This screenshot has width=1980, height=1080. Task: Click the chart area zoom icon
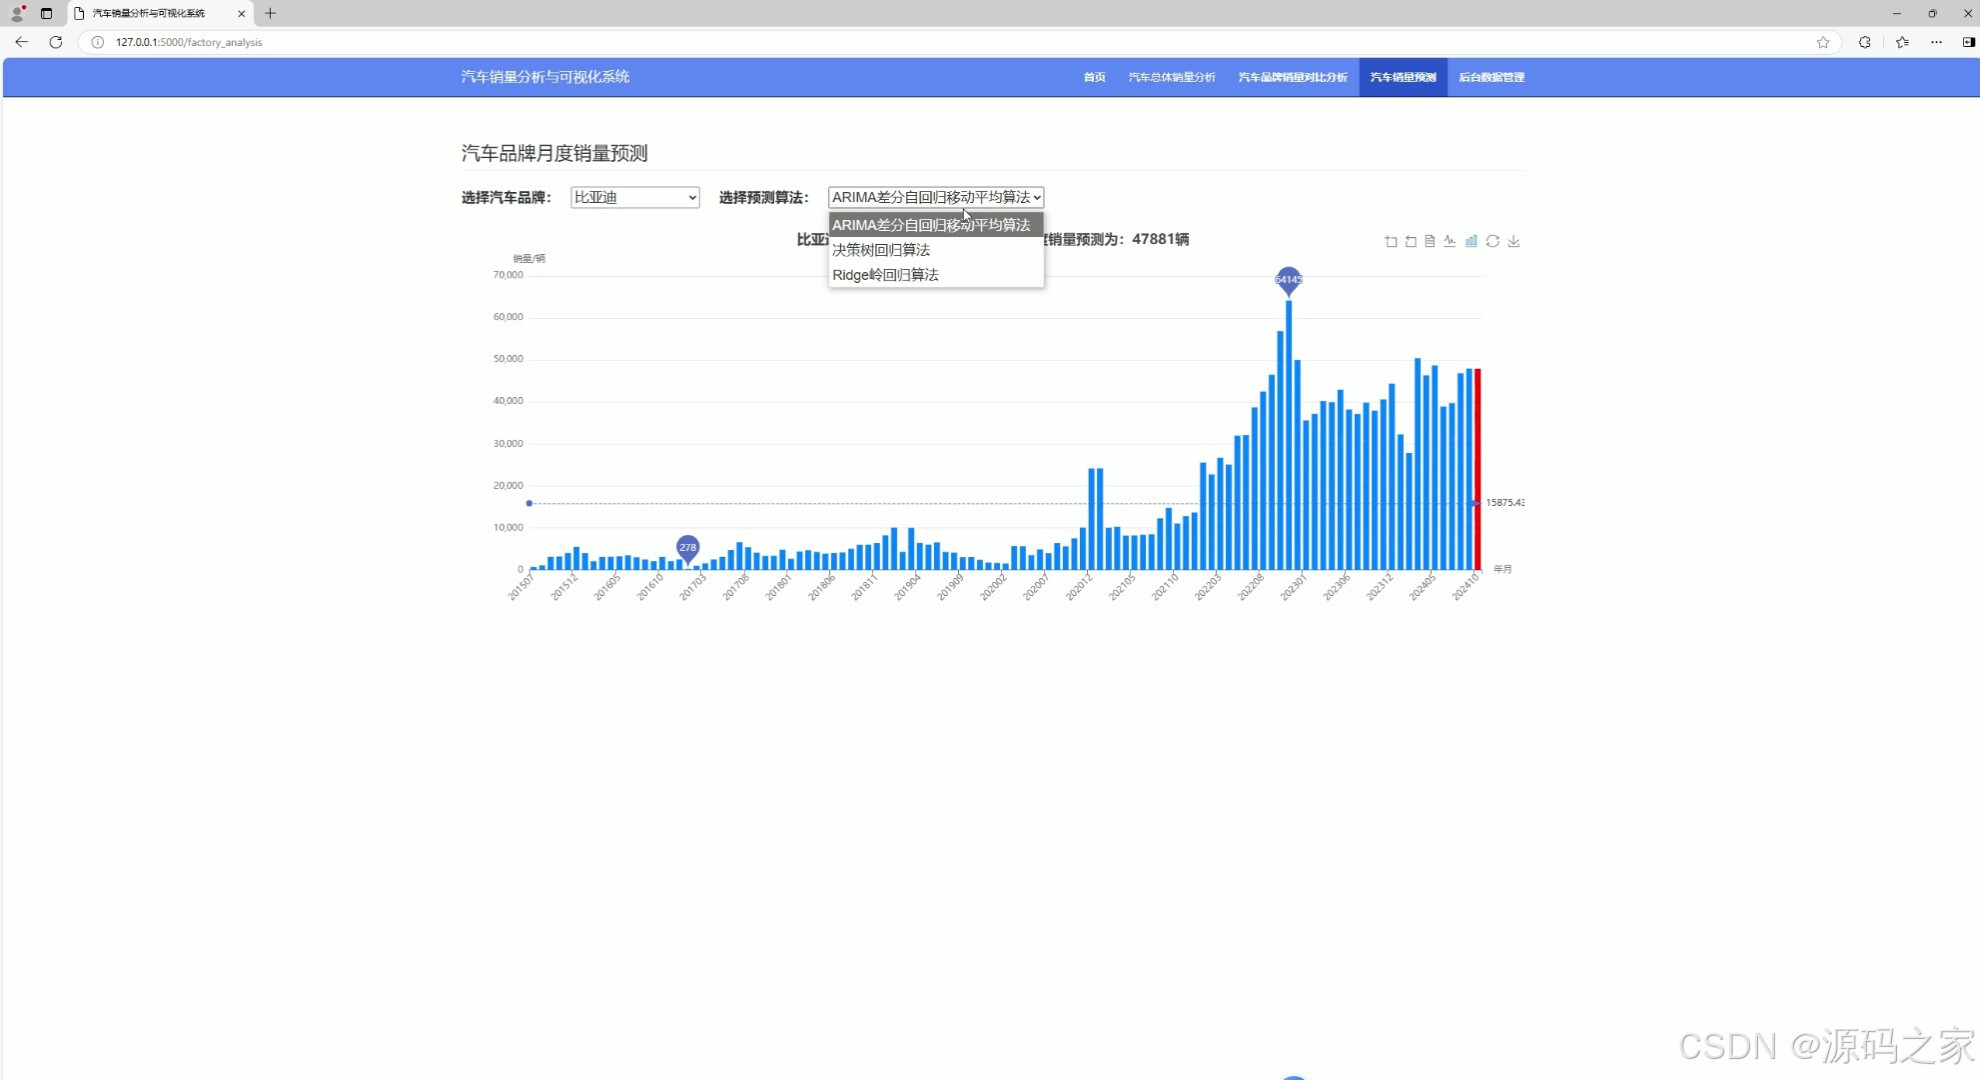[x=1390, y=241]
